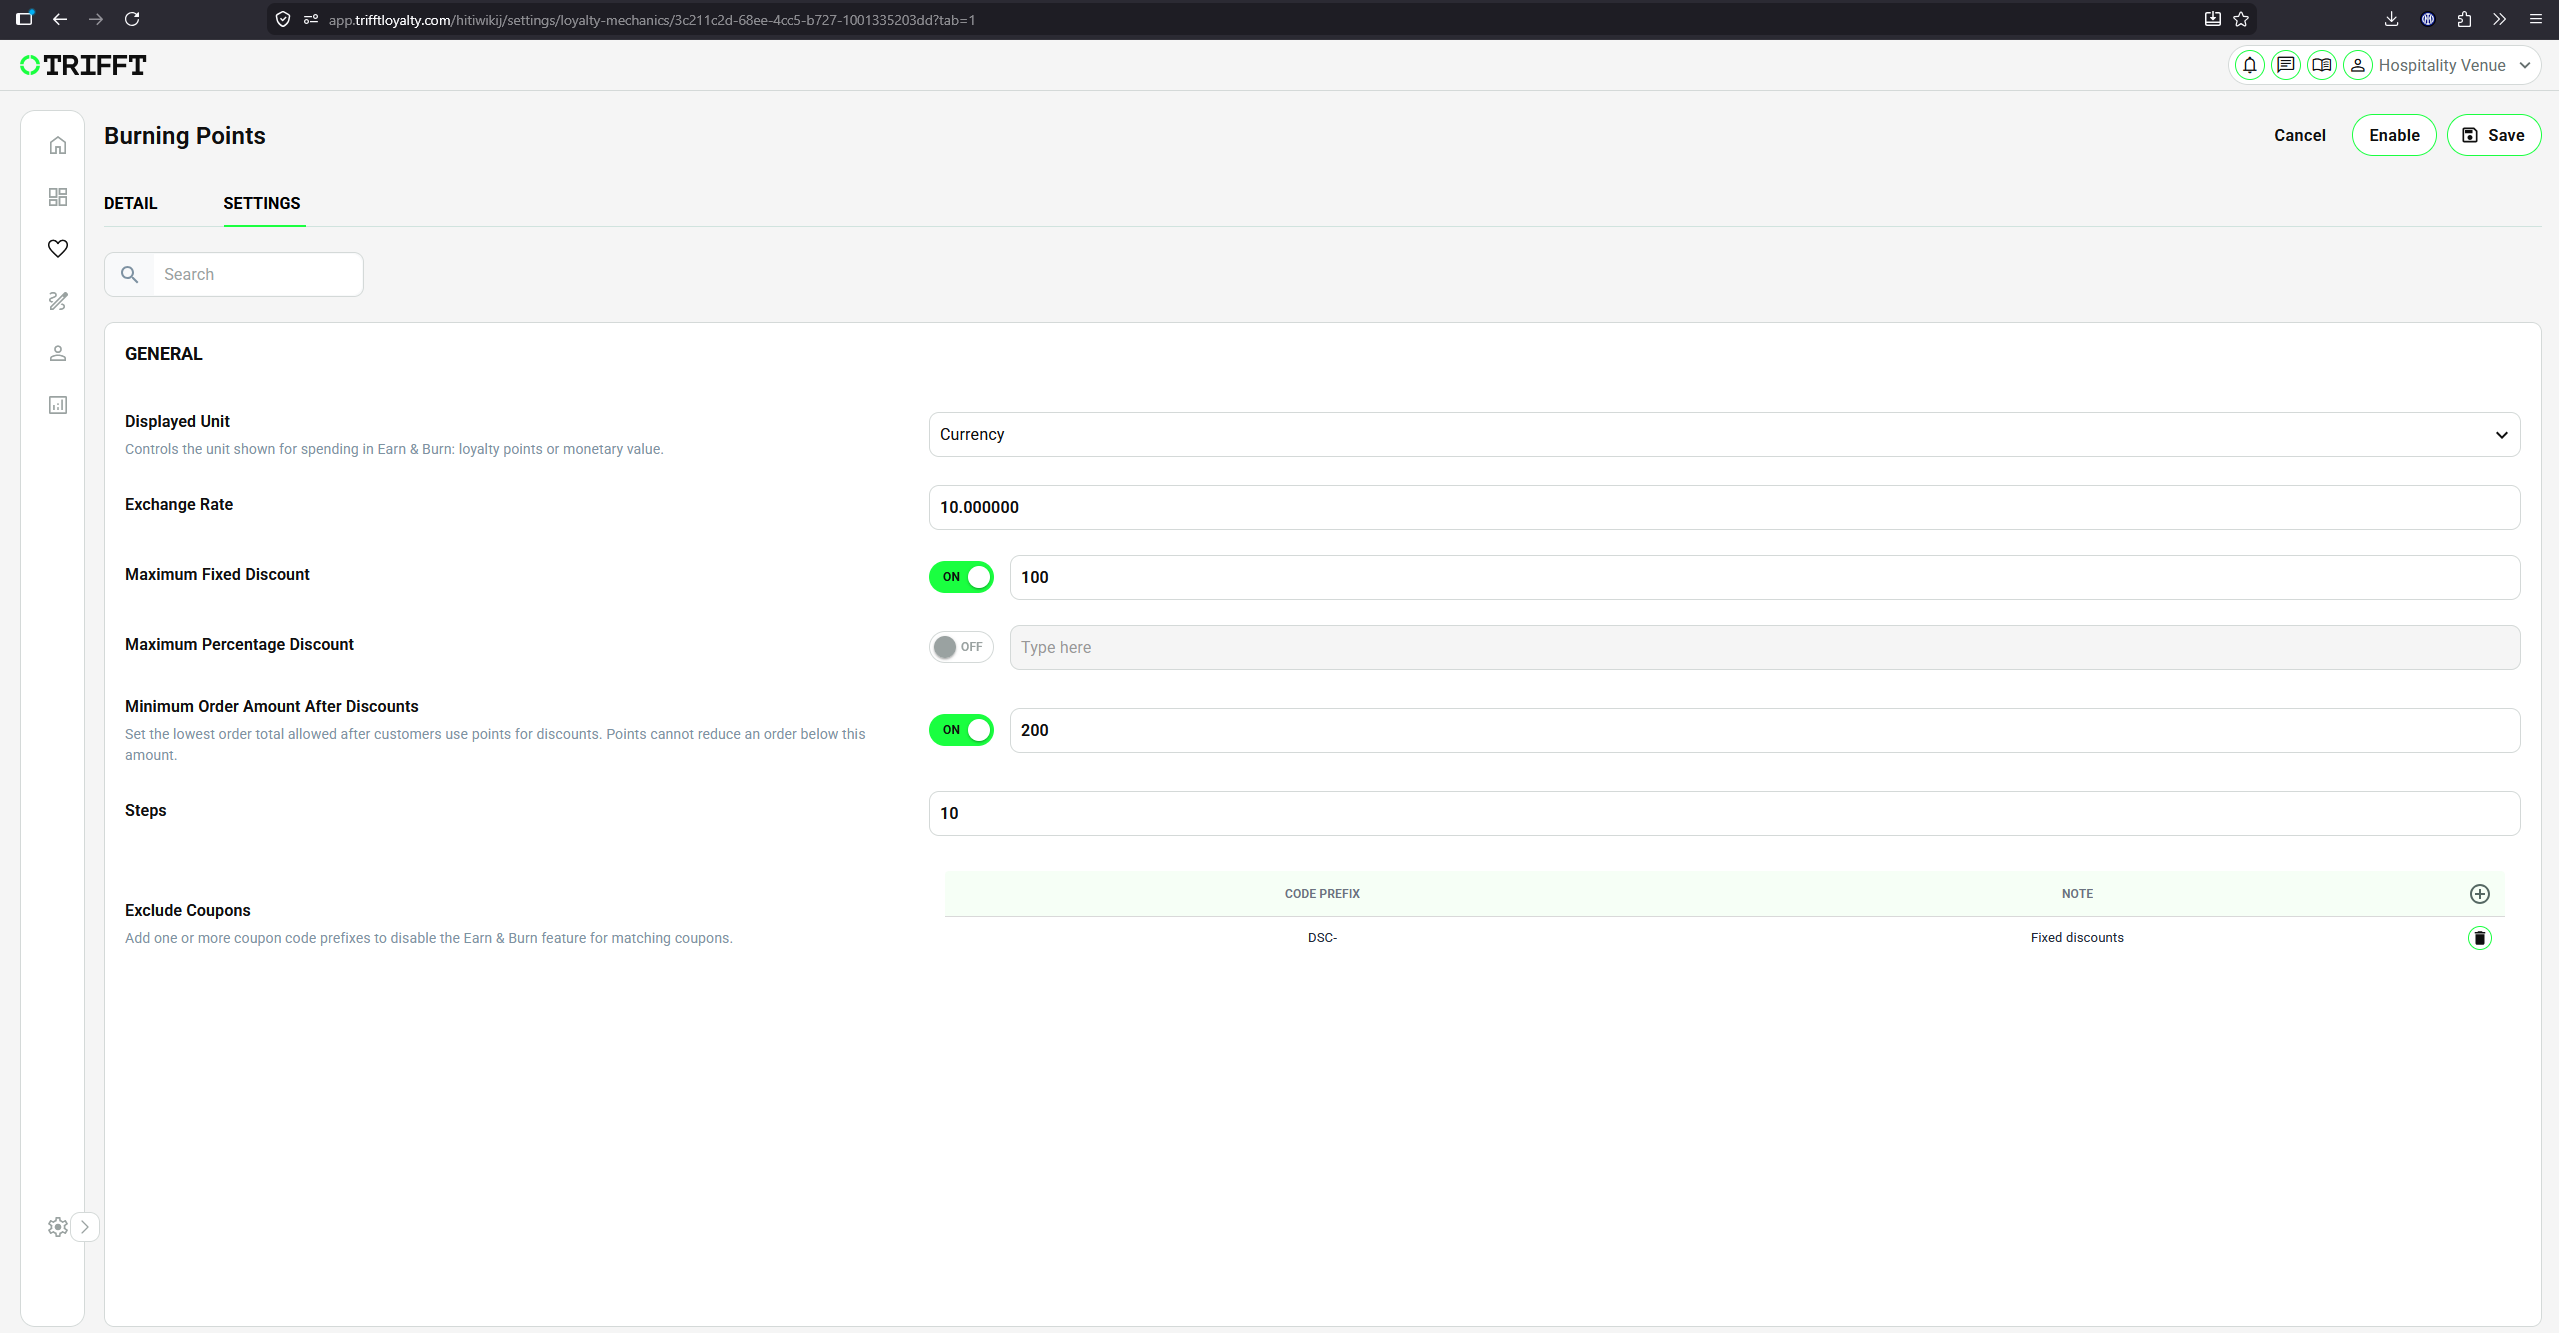Switch to the DETAIL tab
Image resolution: width=2559 pixels, height=1333 pixels.
pos(131,203)
